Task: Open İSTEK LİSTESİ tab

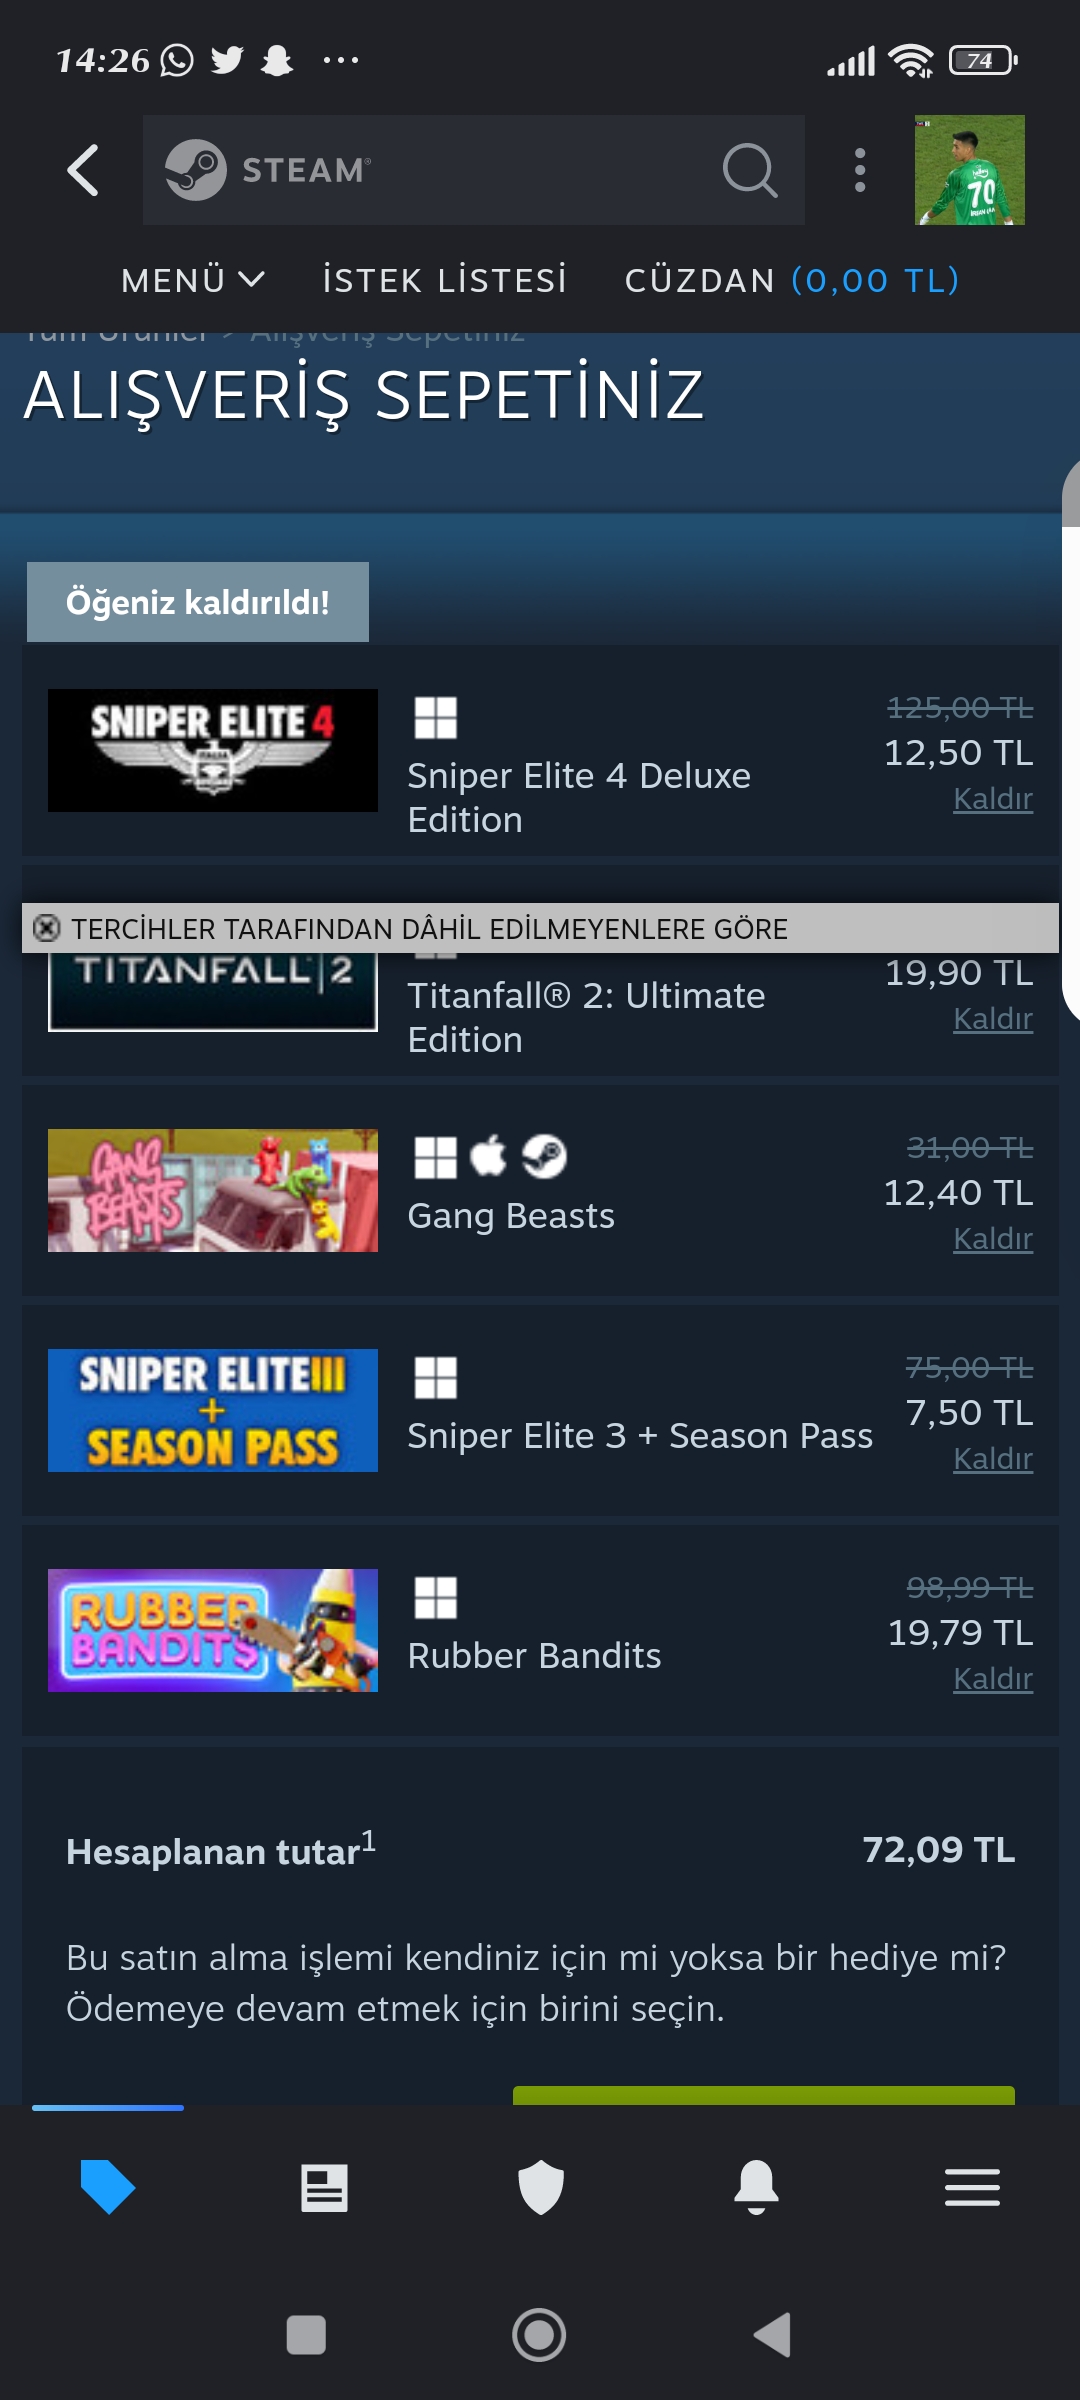Action: 445,281
